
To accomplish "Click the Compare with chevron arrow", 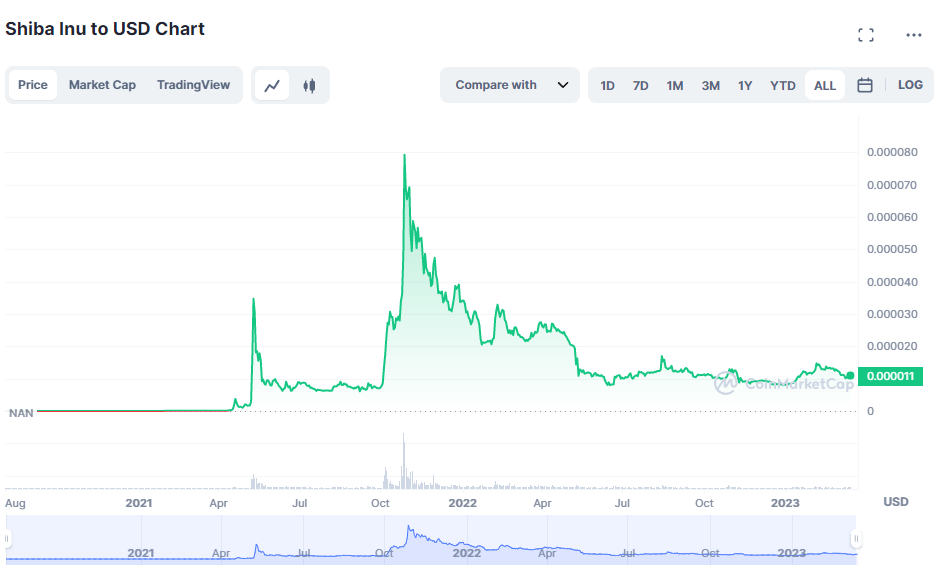I will (562, 85).
